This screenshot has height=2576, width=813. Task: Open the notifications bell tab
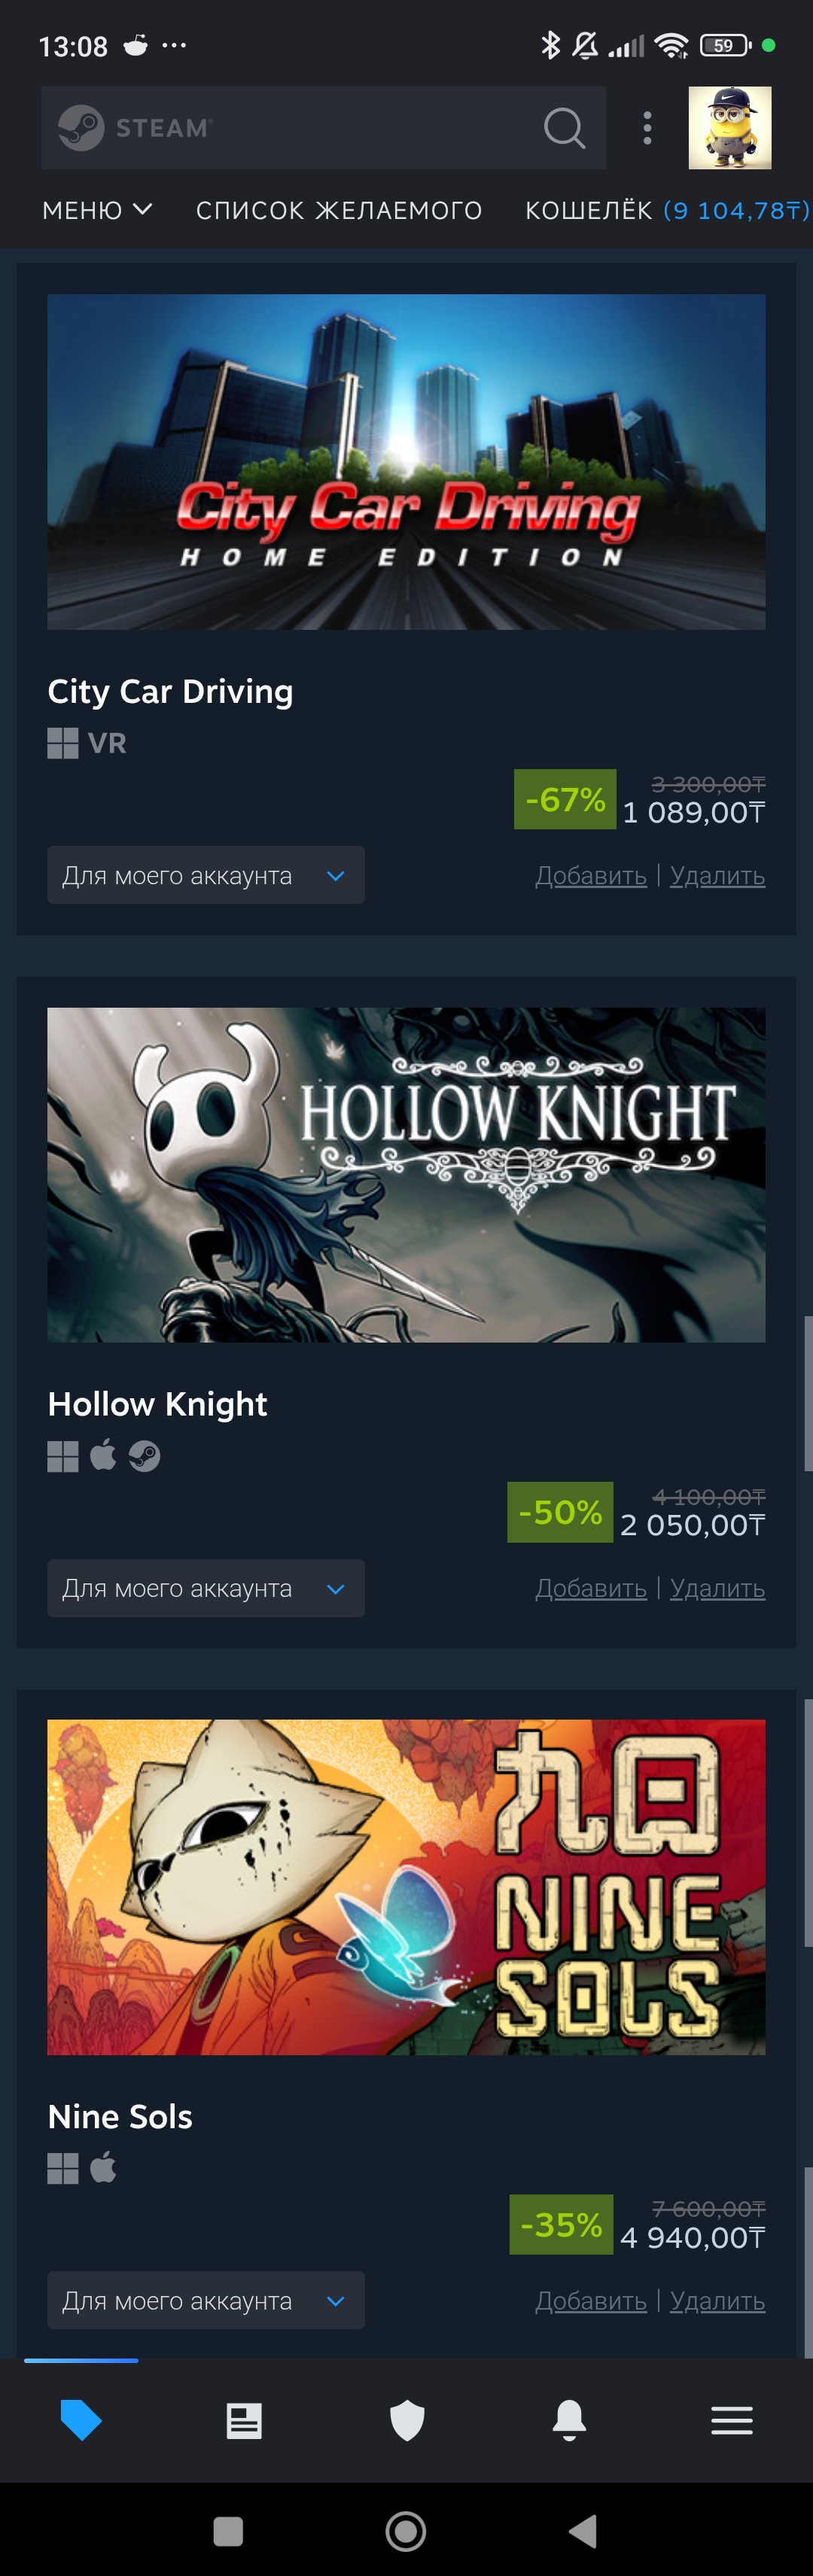click(x=569, y=2421)
